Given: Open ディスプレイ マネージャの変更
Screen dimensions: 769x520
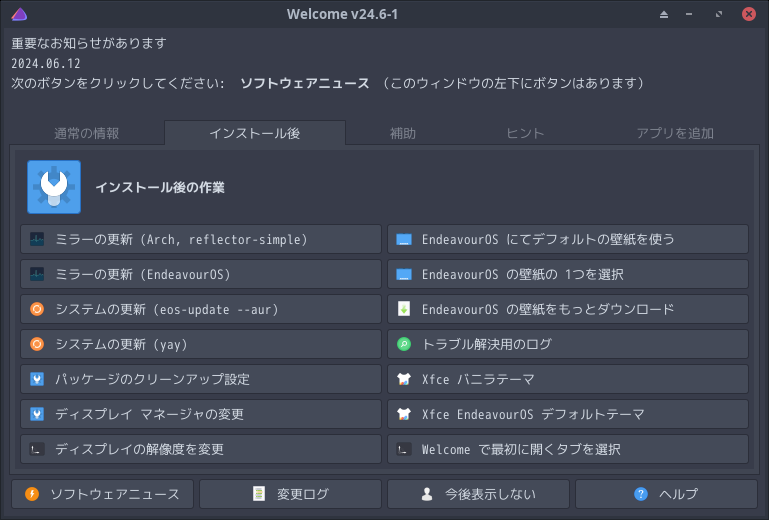Looking at the screenshot, I should pos(201,414).
